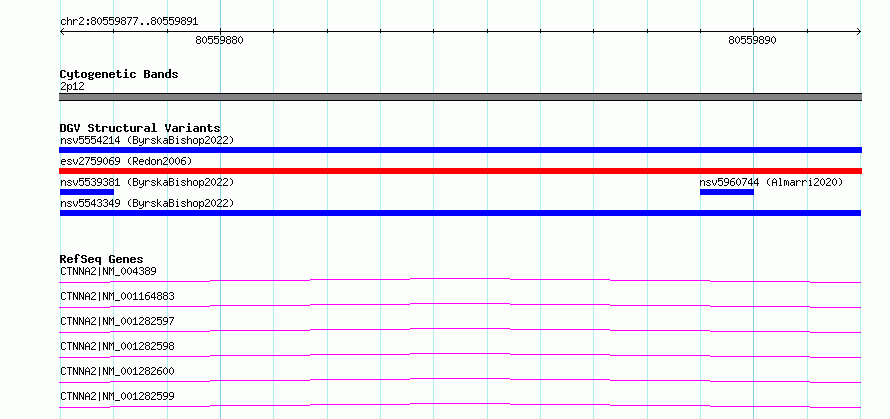The image size is (890, 419).
Task: Select the short blue nsv5960744 bar
Action: (x=727, y=192)
